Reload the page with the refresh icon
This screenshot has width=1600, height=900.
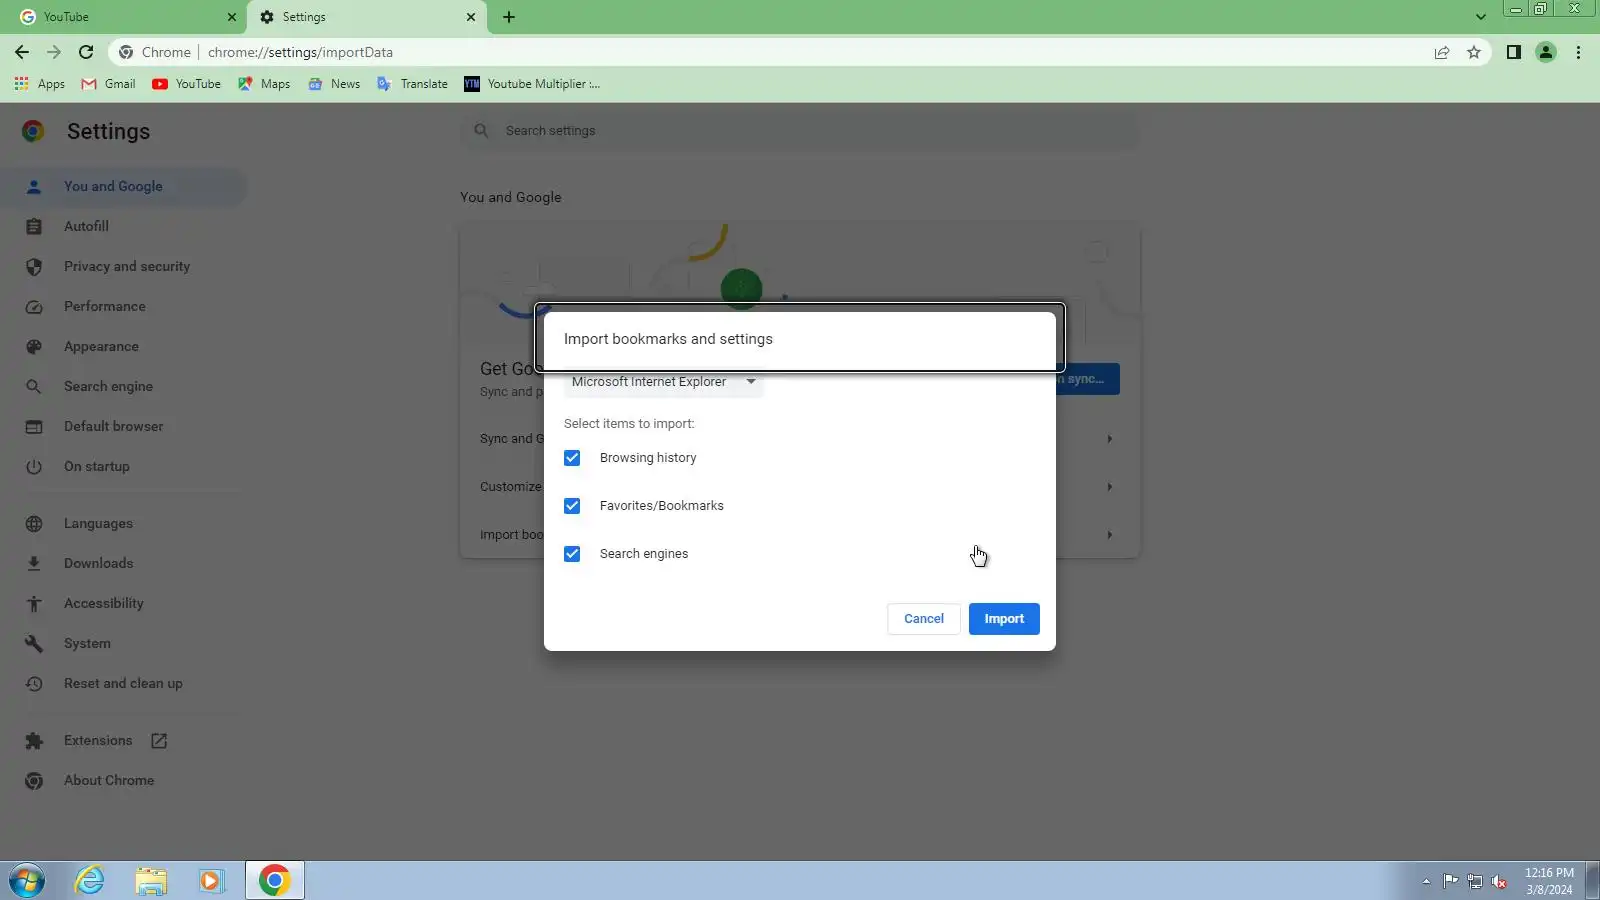(86, 52)
